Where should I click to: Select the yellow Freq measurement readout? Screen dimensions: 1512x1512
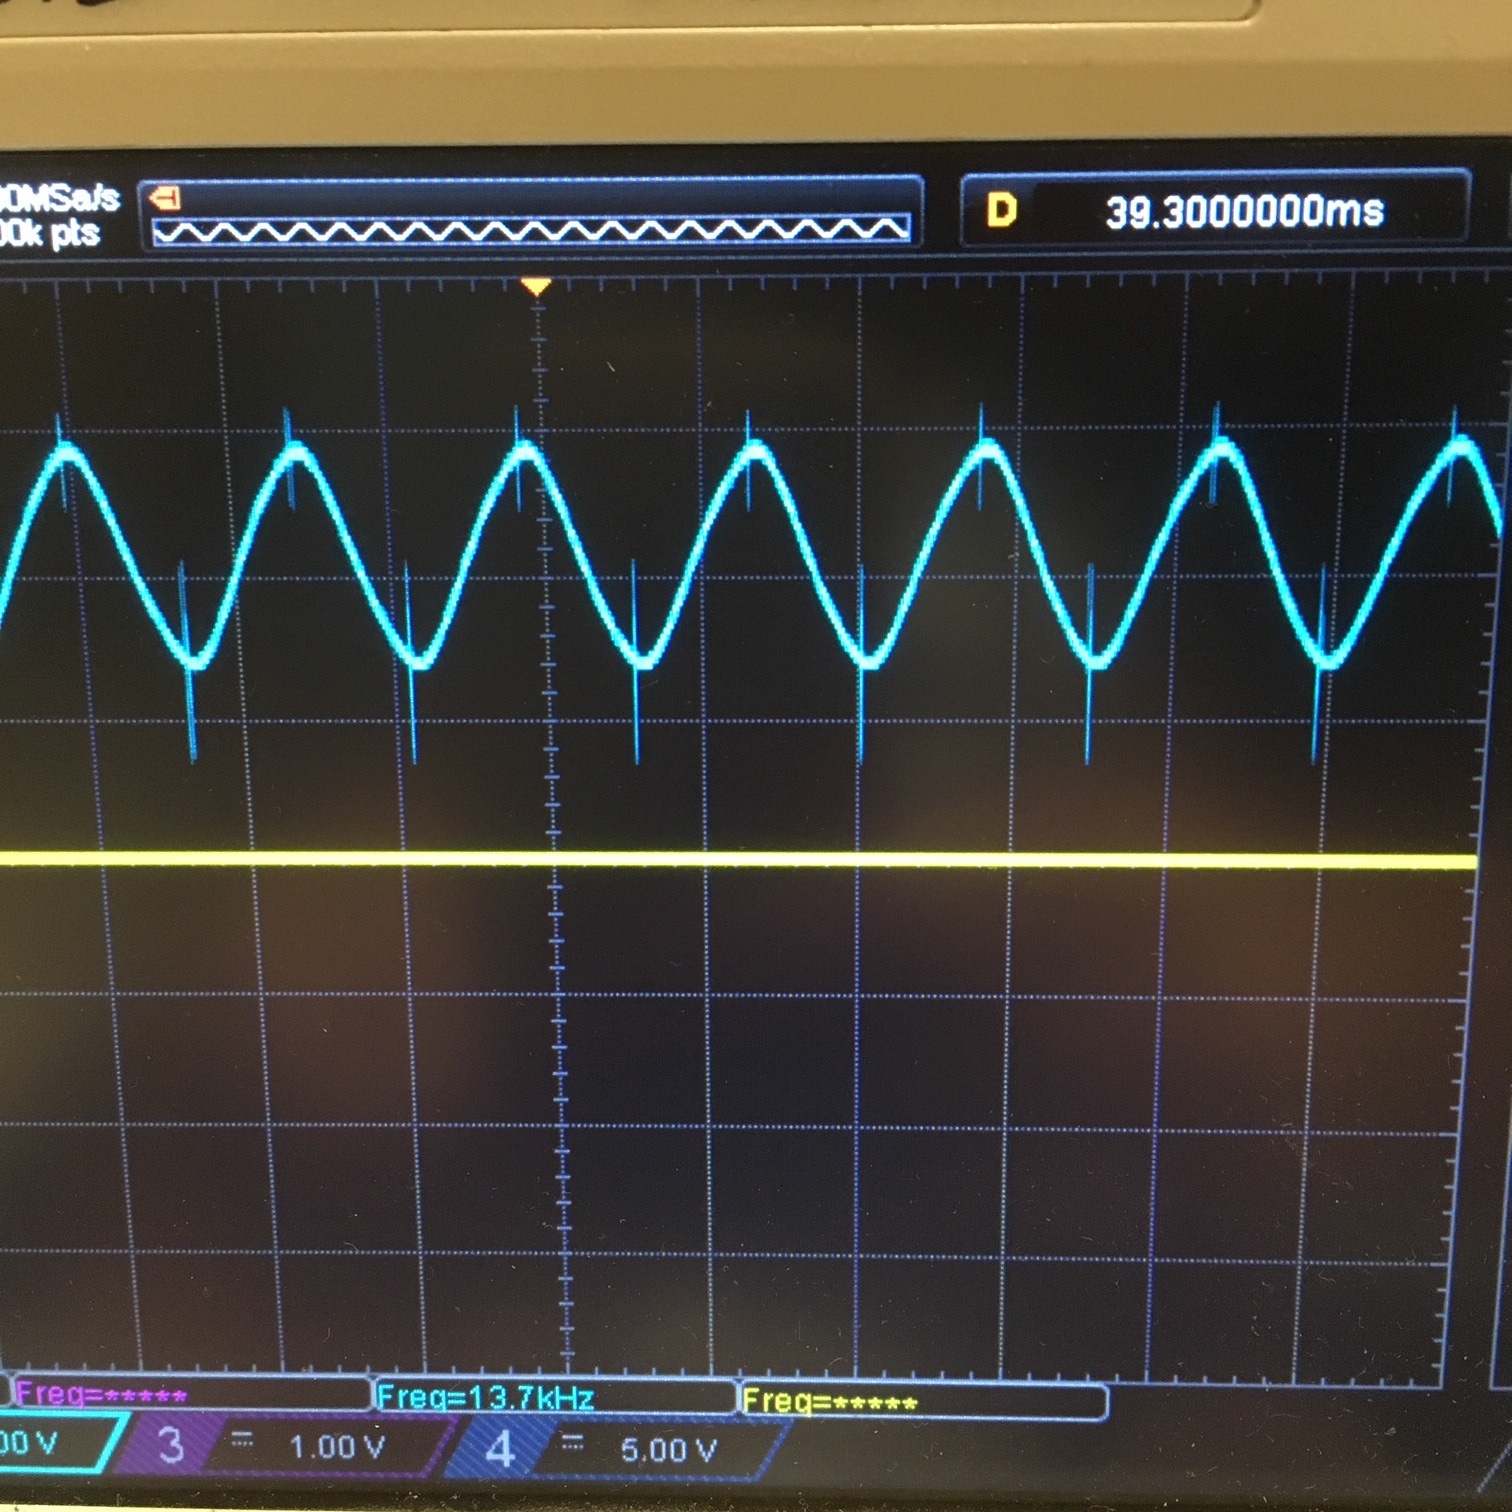[x=830, y=1401]
